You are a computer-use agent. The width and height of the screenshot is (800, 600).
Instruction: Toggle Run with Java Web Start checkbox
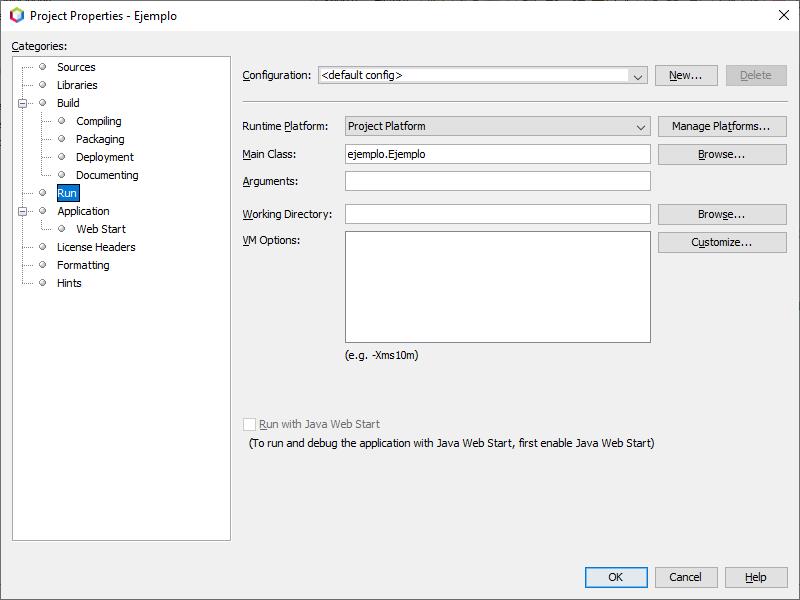pyautogui.click(x=249, y=424)
